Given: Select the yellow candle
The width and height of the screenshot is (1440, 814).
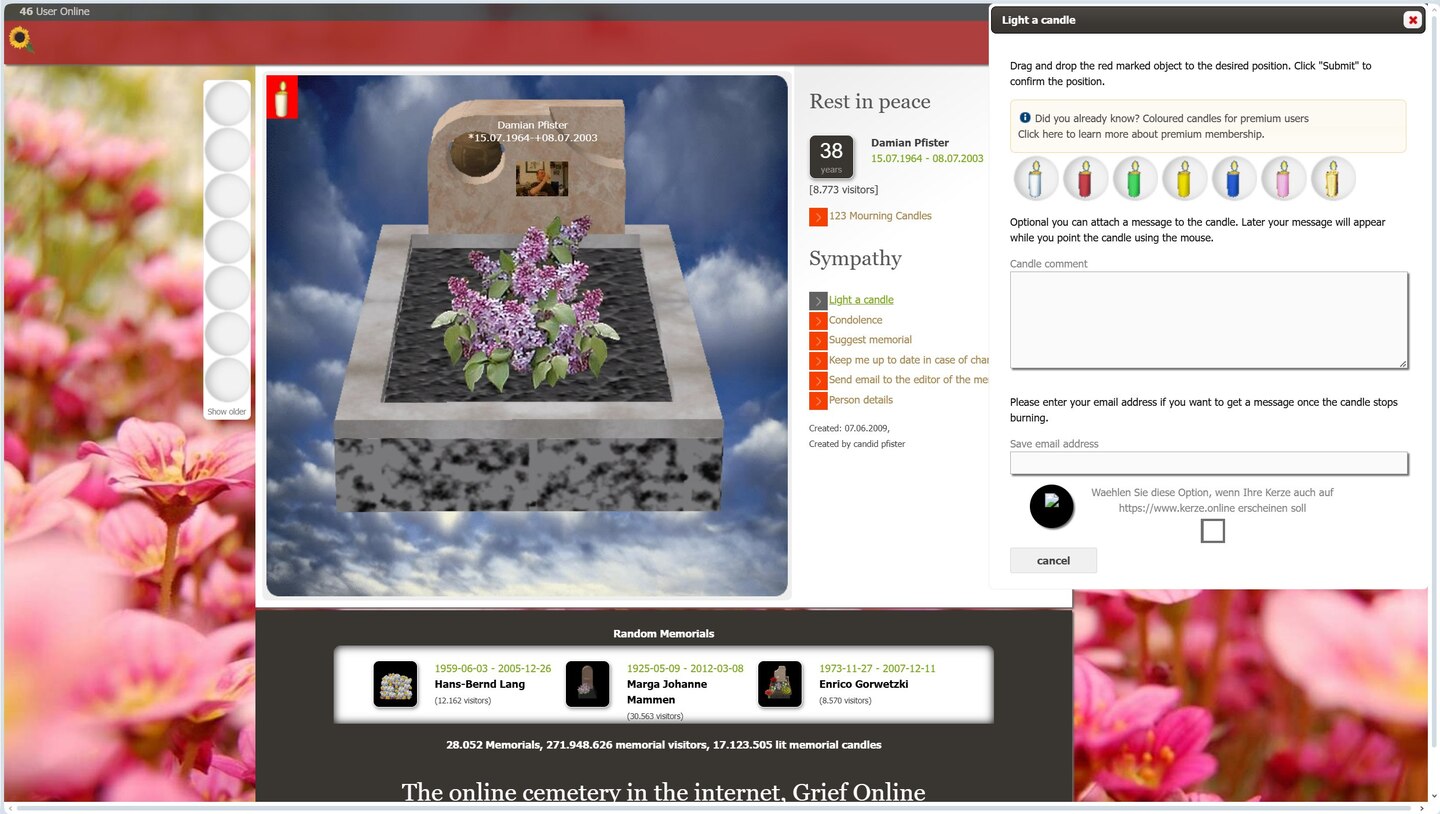Looking at the screenshot, I should [1184, 179].
